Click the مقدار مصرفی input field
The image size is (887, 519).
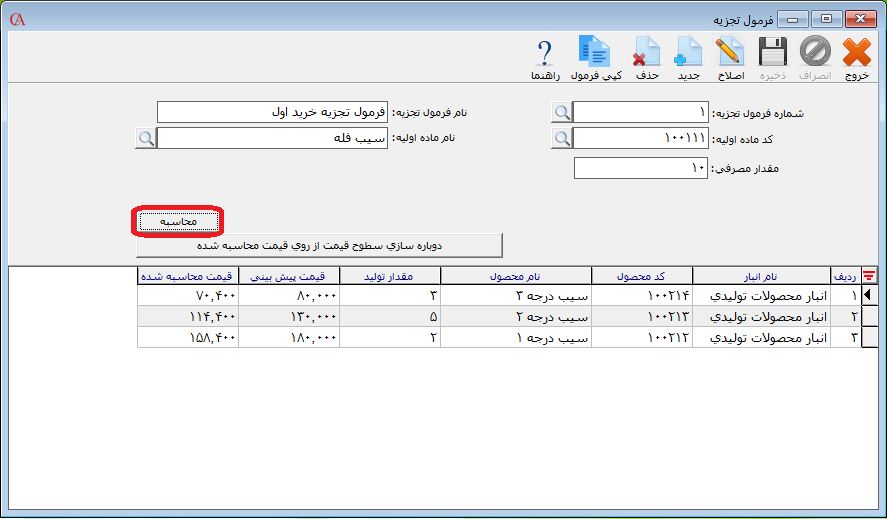pos(640,168)
